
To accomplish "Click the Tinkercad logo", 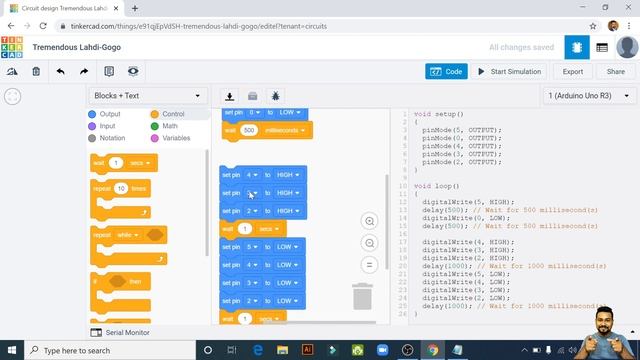I will pos(12,47).
